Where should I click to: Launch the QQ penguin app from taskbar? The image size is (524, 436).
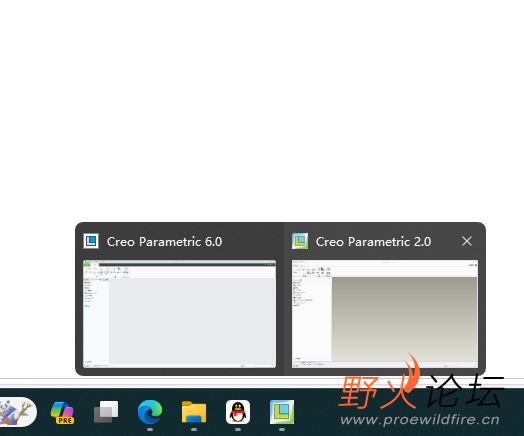pos(238,412)
